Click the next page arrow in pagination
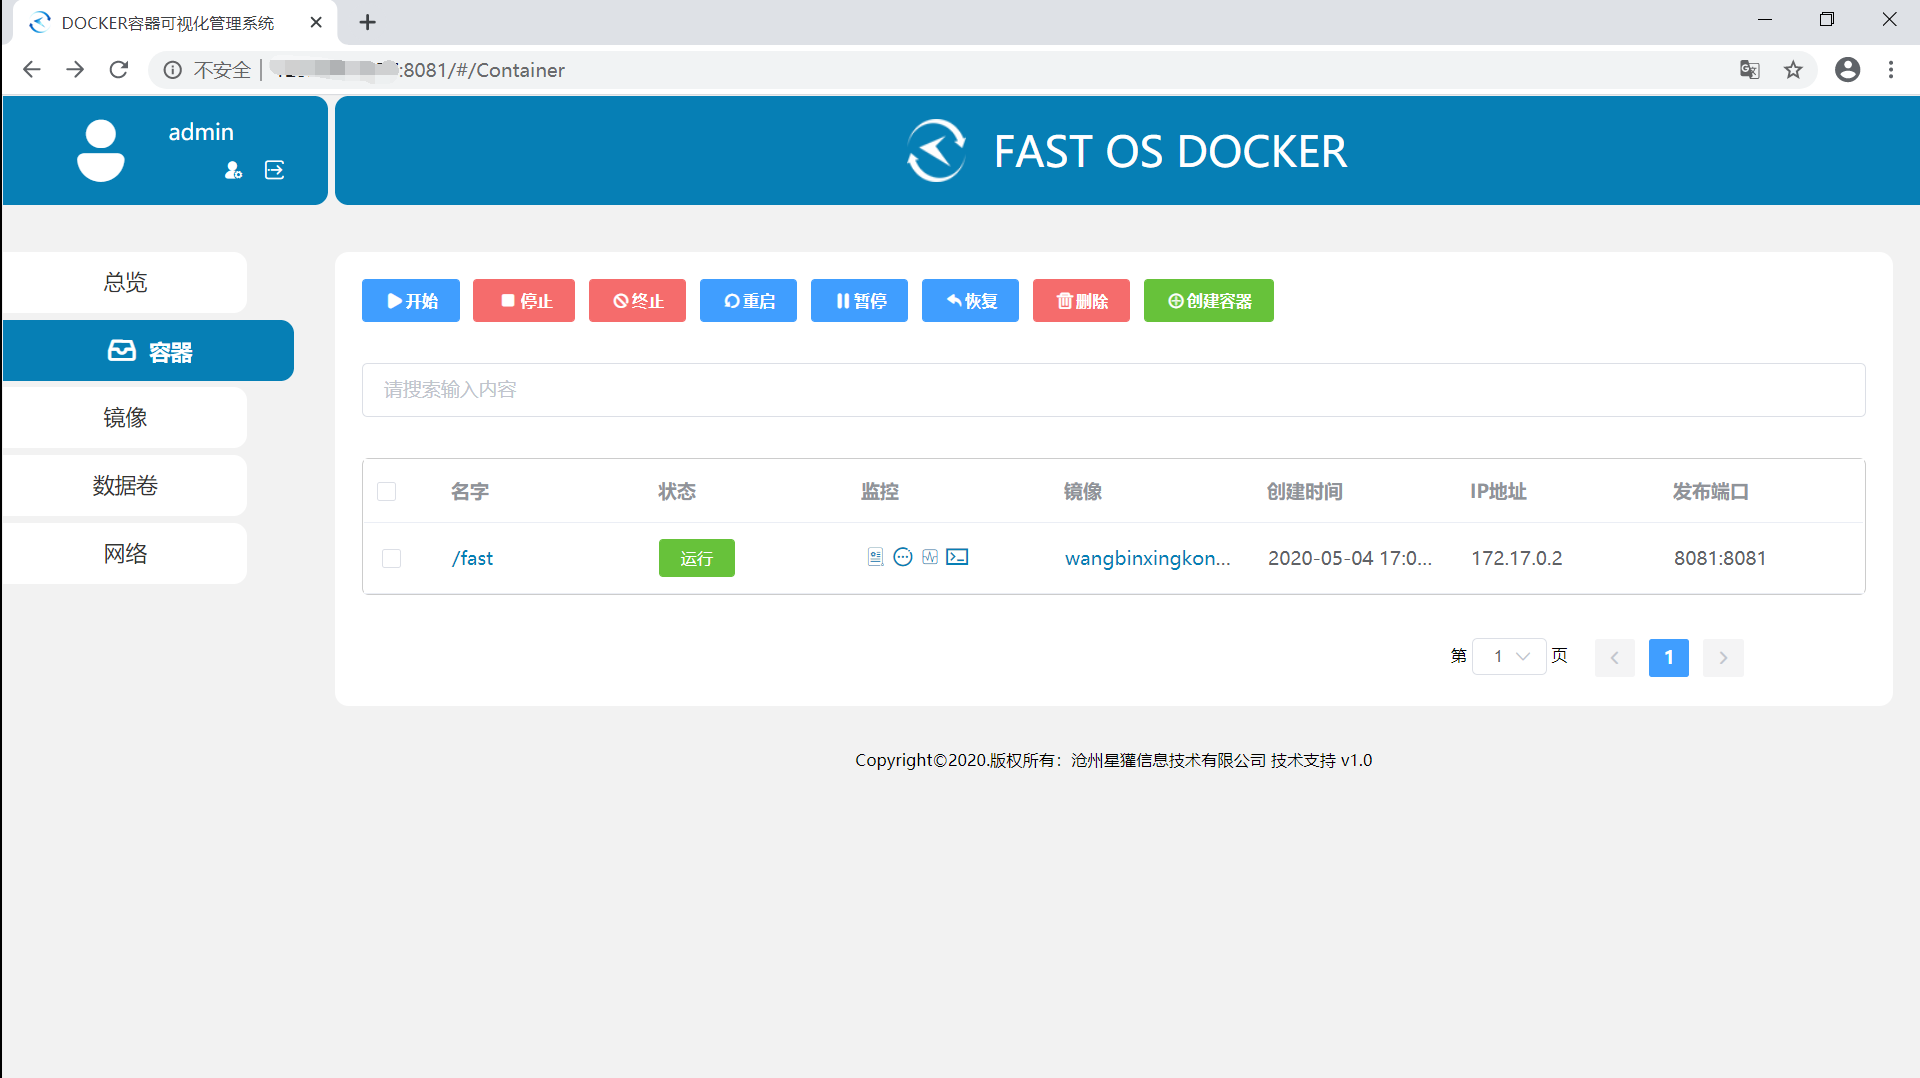1920x1078 pixels. (1723, 658)
